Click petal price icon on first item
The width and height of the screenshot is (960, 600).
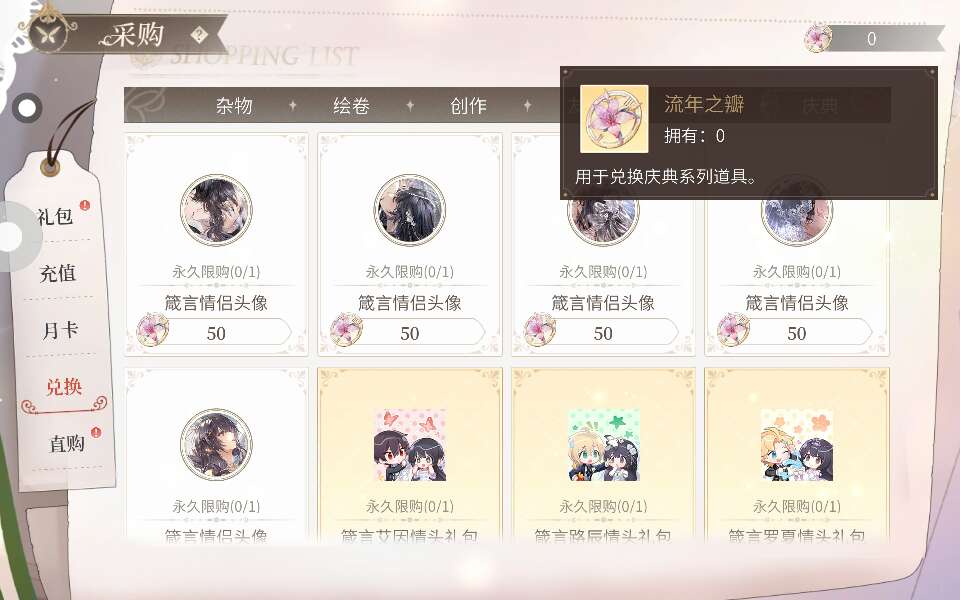(152, 329)
